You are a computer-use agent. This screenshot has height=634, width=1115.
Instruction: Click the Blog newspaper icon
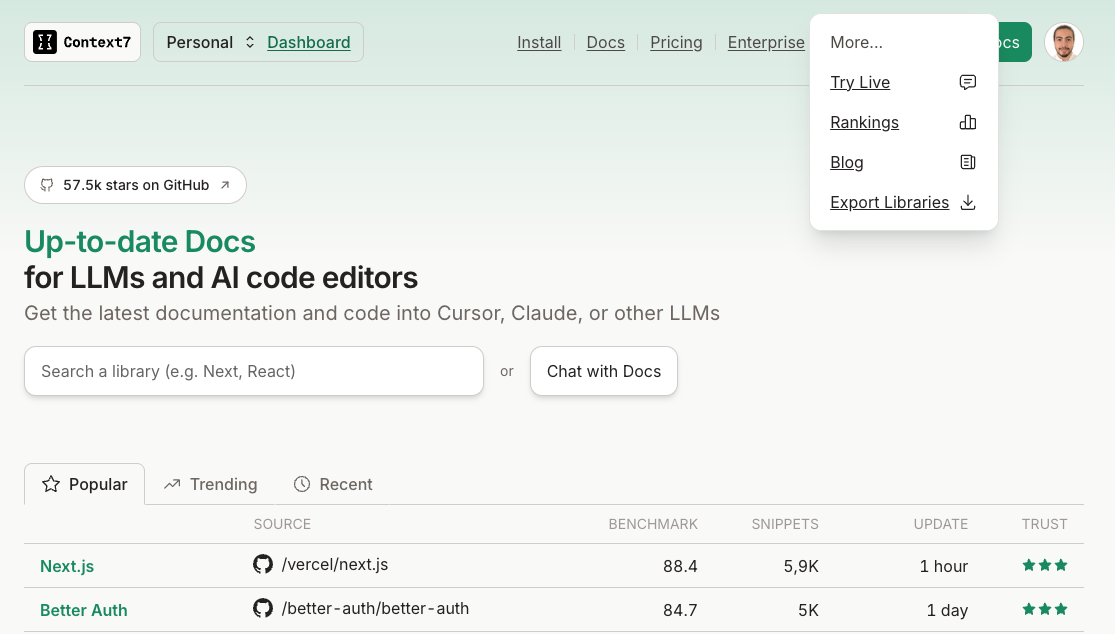coord(968,162)
